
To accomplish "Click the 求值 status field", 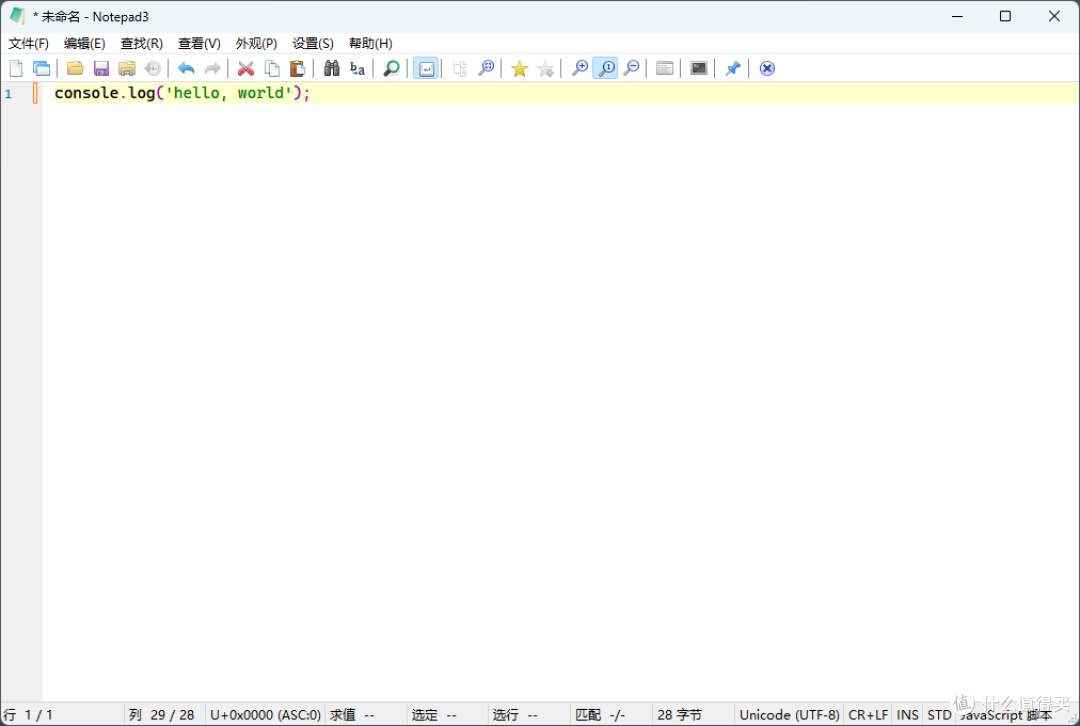I will [366, 715].
